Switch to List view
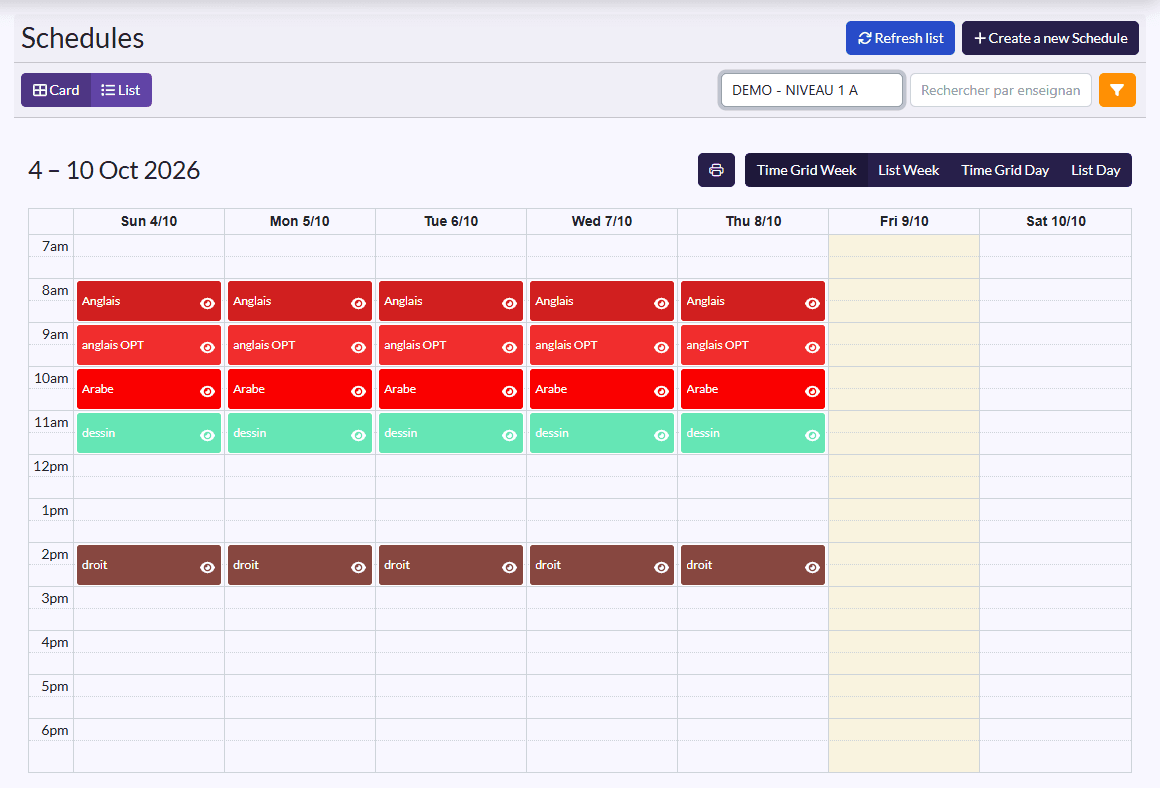 (x=121, y=90)
